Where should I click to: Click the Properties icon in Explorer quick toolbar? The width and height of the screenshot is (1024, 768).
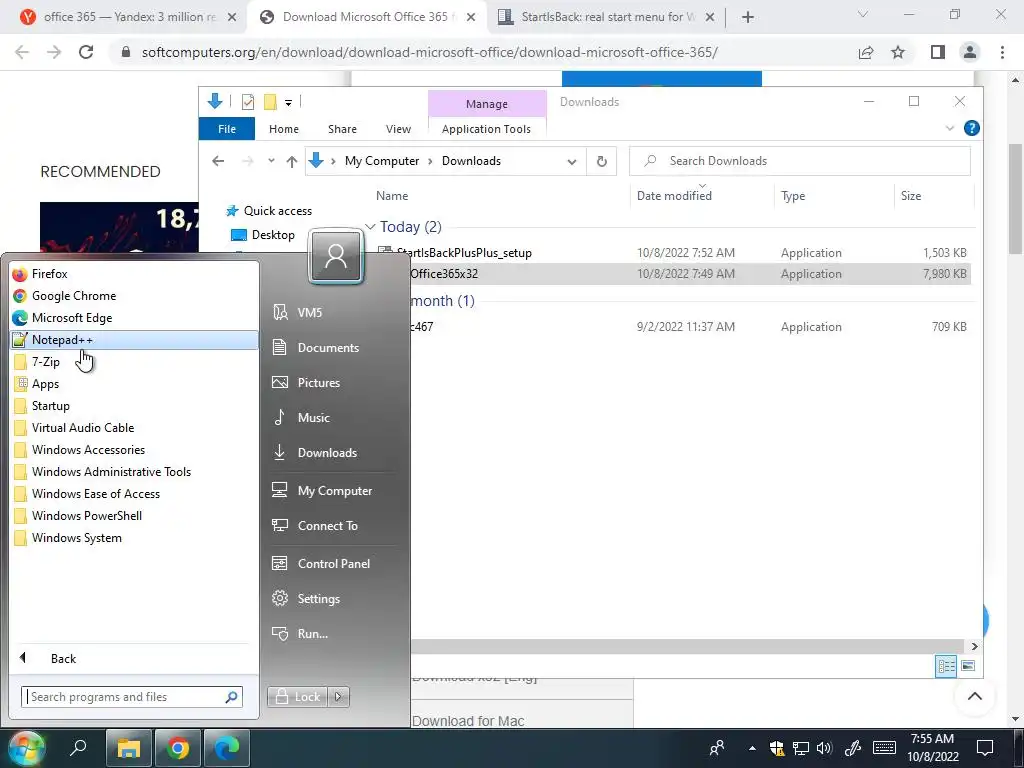tap(248, 102)
